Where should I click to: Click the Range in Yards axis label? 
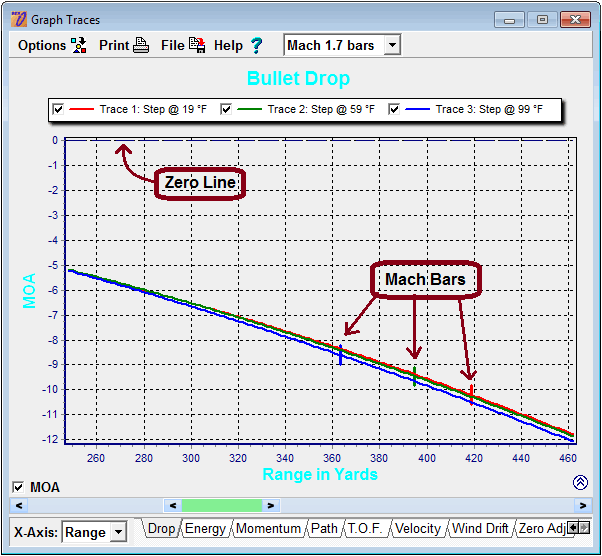[x=320, y=475]
